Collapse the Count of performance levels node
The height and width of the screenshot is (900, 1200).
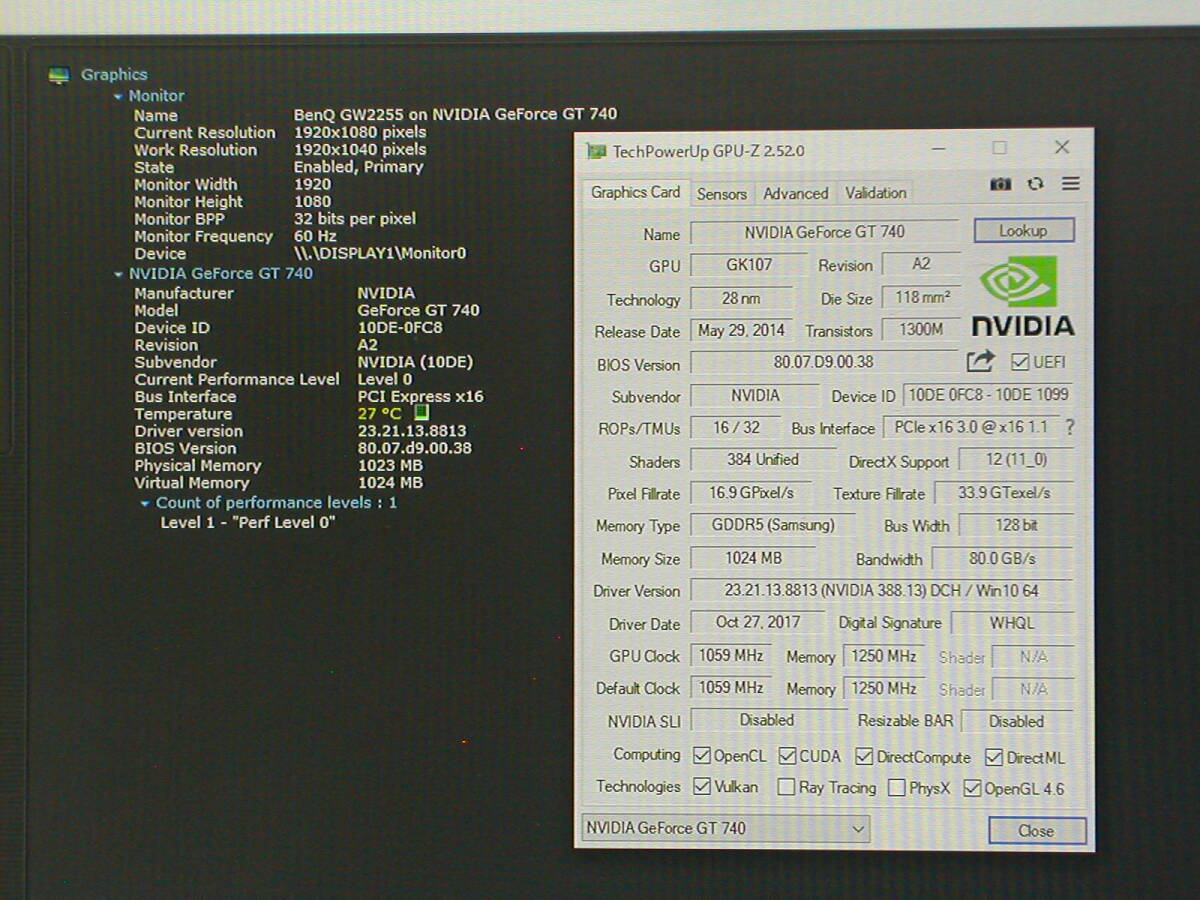[x=146, y=503]
